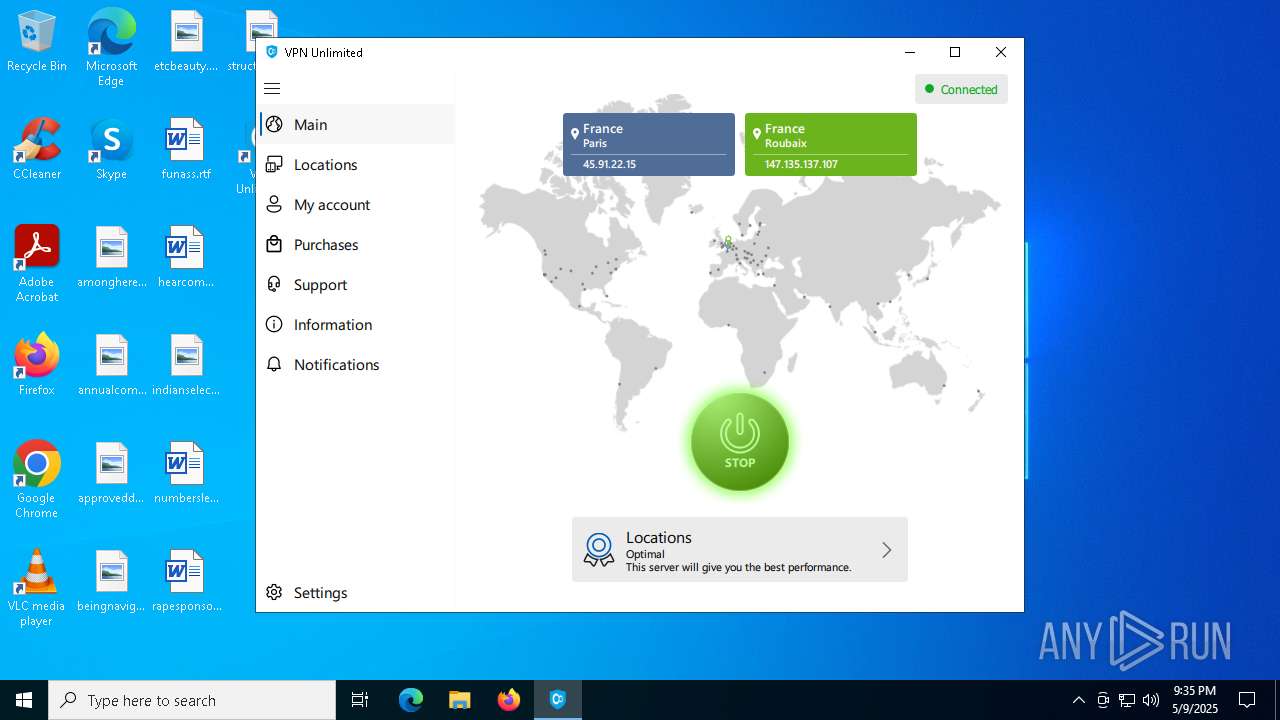
Task: Select the funass.rtf desktop file
Action: click(186, 149)
